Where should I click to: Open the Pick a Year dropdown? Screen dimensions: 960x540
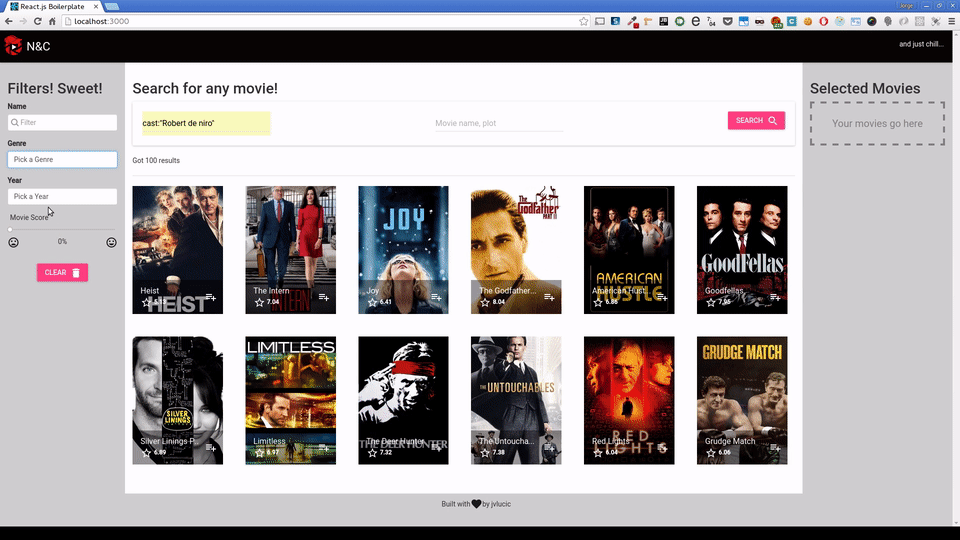point(62,197)
